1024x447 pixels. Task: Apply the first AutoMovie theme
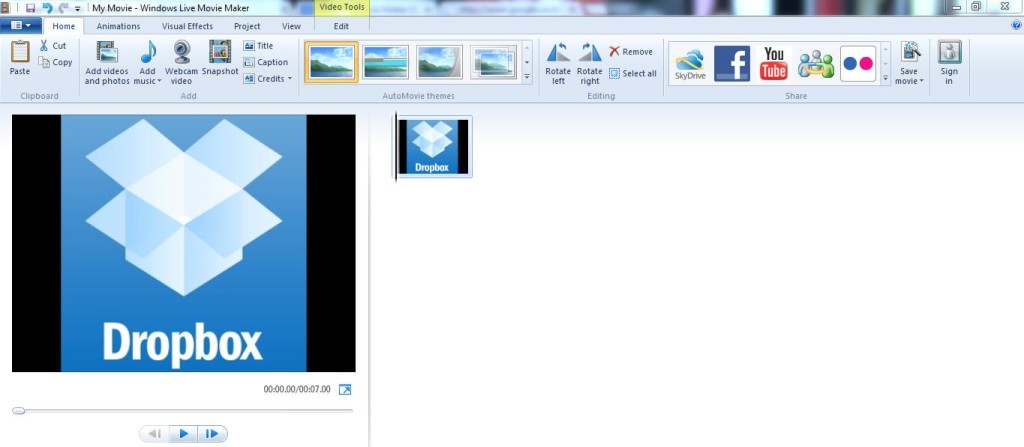pos(331,62)
